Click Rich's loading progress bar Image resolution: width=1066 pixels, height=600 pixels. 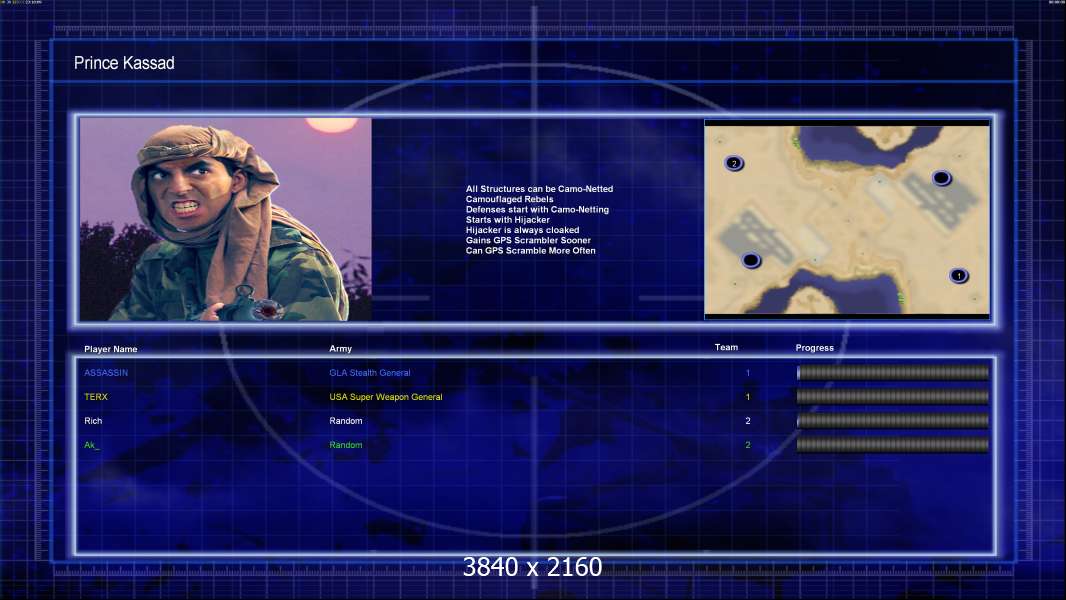point(893,421)
